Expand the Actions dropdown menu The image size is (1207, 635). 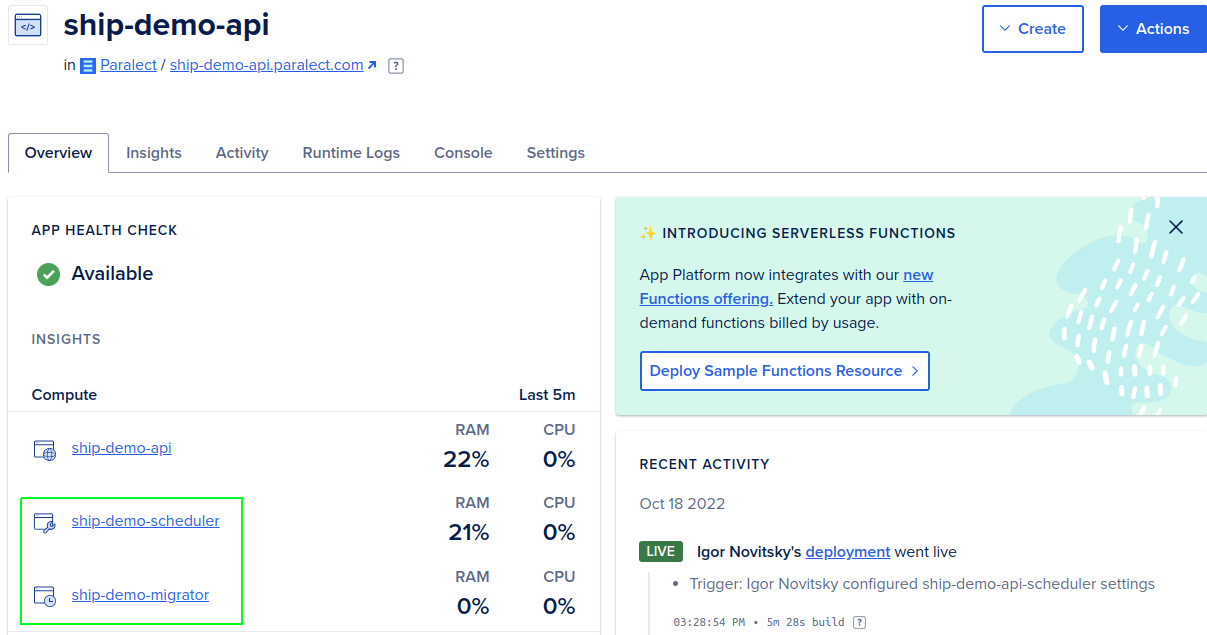point(1153,29)
